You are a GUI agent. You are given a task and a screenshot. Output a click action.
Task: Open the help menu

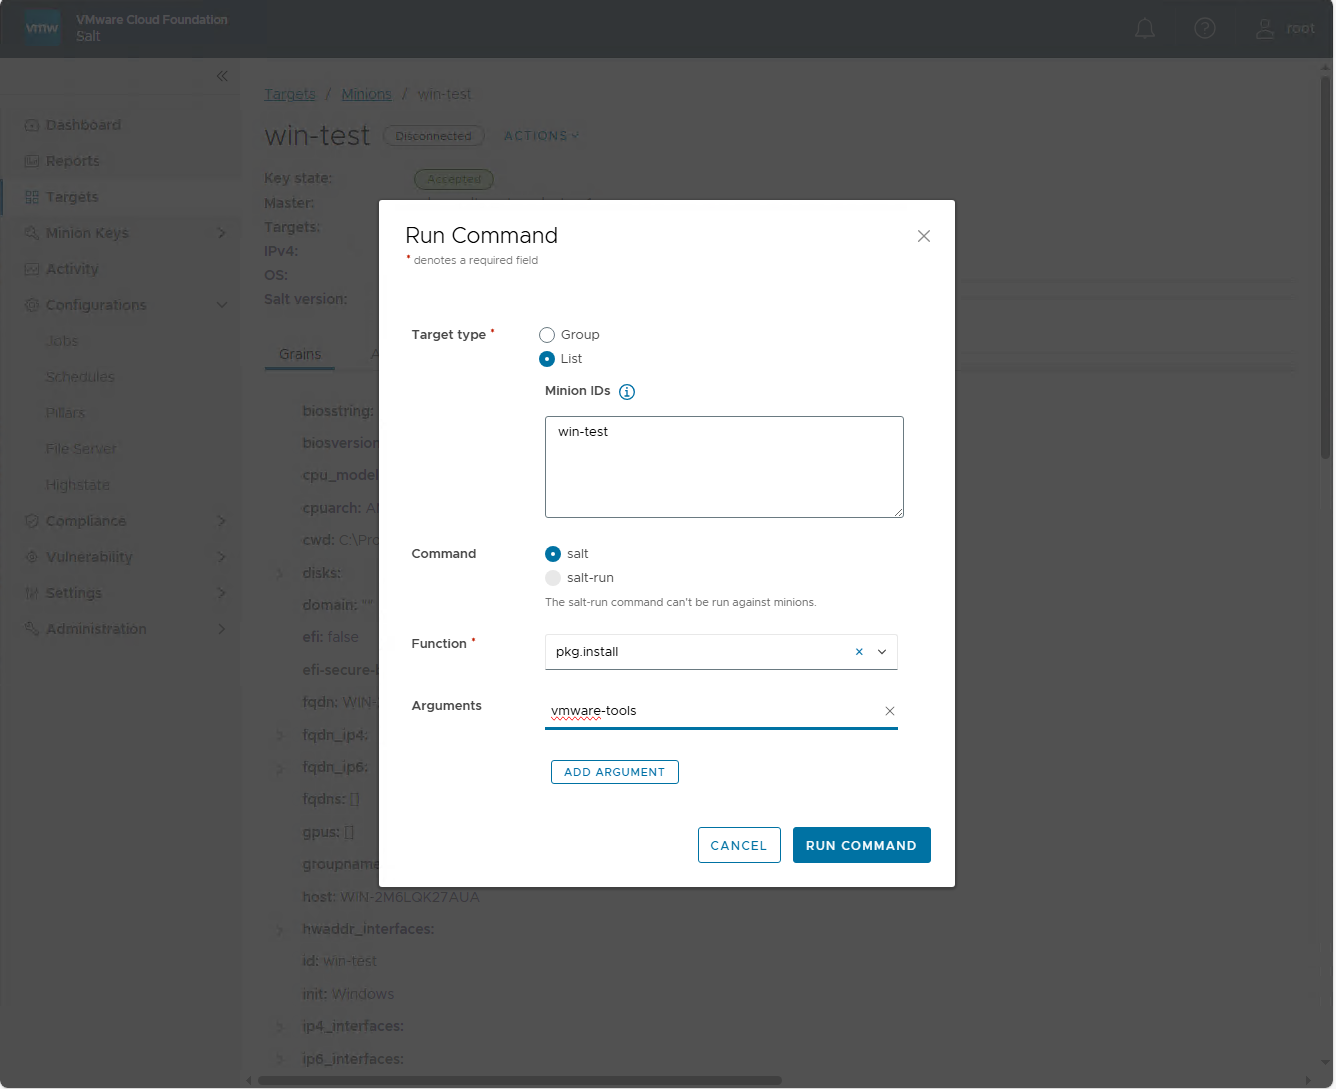(x=1204, y=28)
